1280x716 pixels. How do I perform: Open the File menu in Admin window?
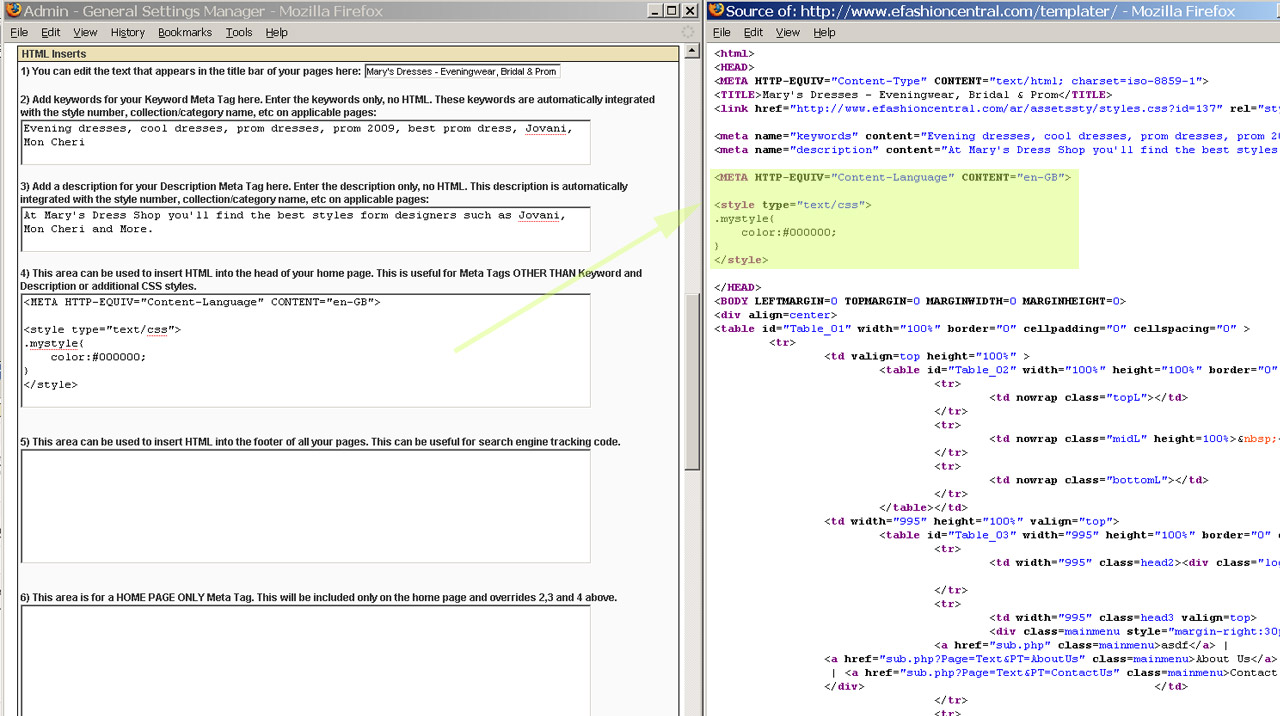(19, 32)
